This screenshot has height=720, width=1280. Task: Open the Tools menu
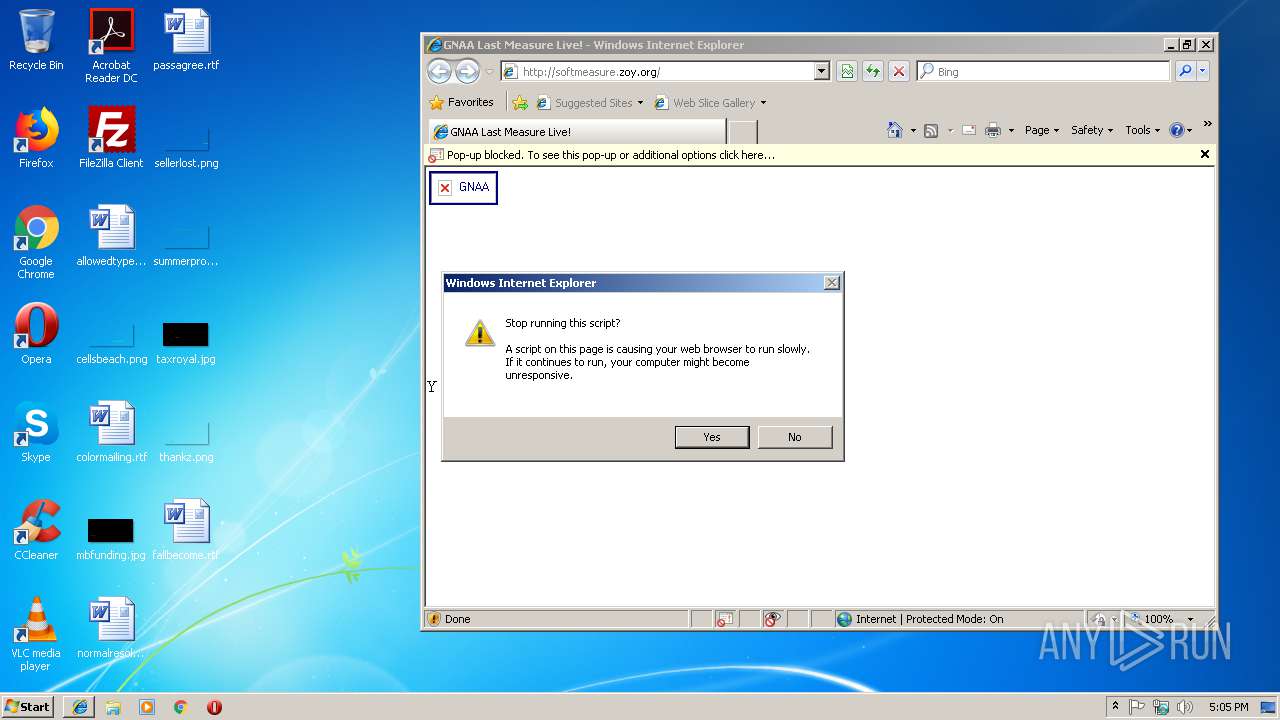(1143, 130)
